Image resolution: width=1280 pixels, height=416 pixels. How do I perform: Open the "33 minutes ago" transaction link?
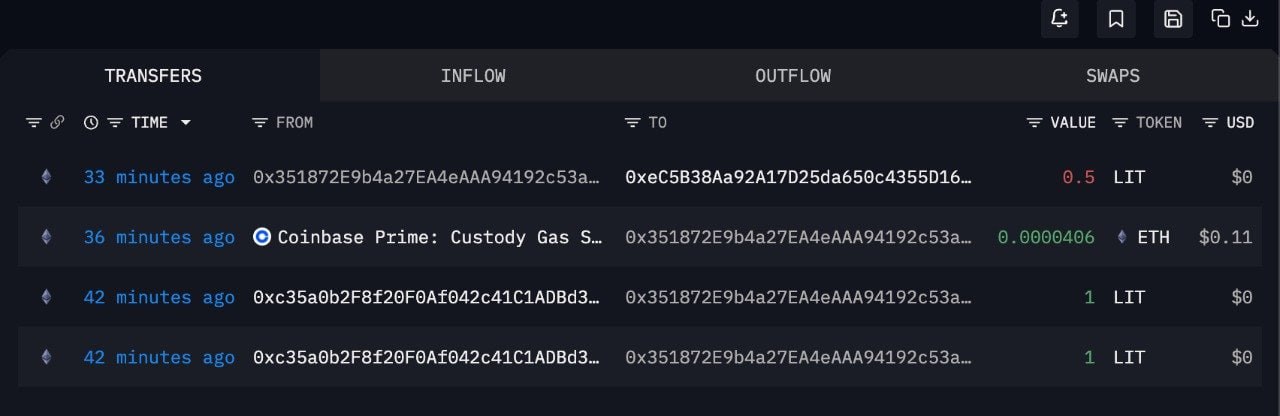[x=159, y=177]
